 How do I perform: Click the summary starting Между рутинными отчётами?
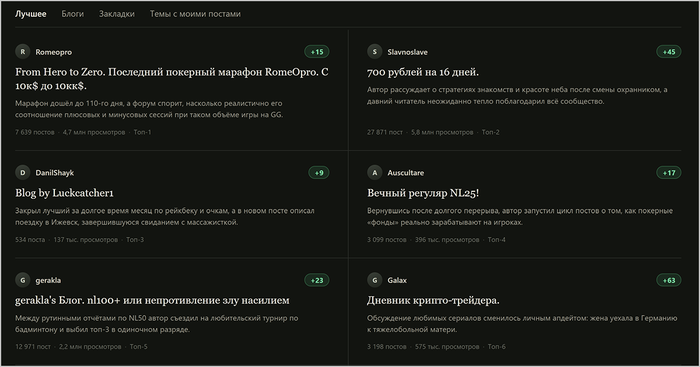coord(157,324)
